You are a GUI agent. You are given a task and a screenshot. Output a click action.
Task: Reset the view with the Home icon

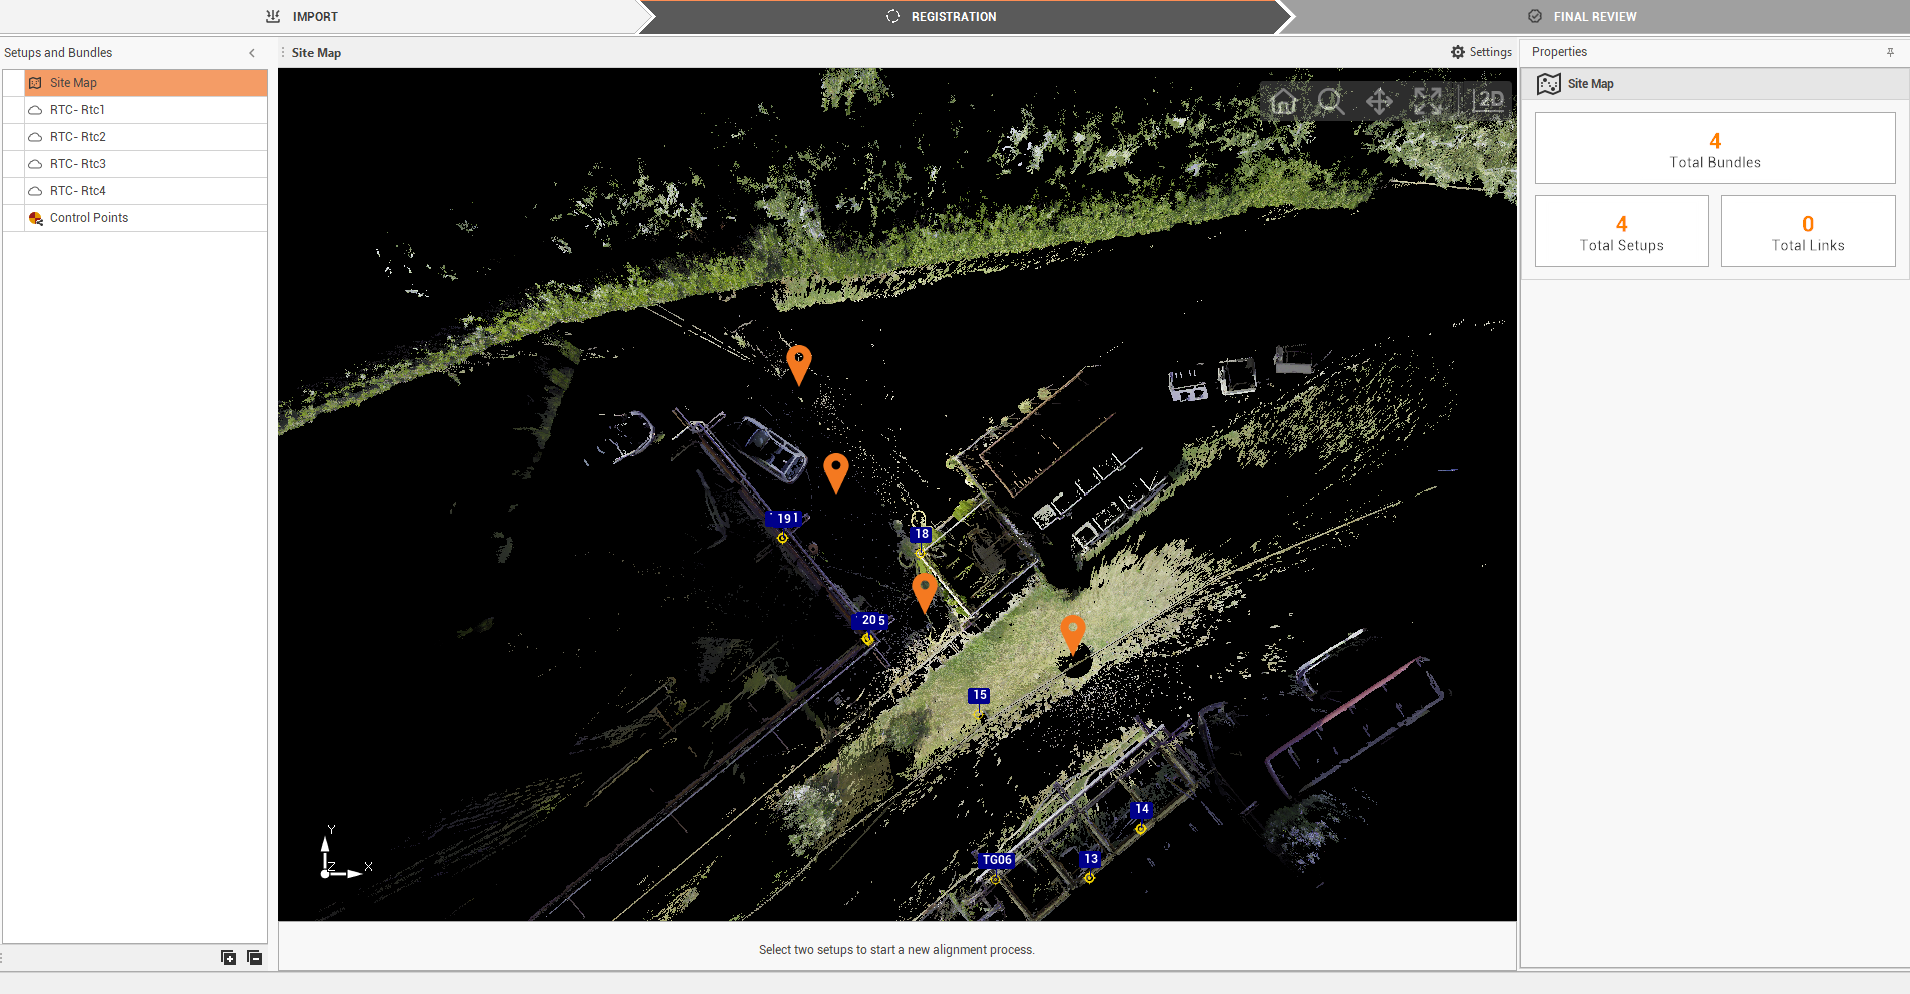(1283, 101)
